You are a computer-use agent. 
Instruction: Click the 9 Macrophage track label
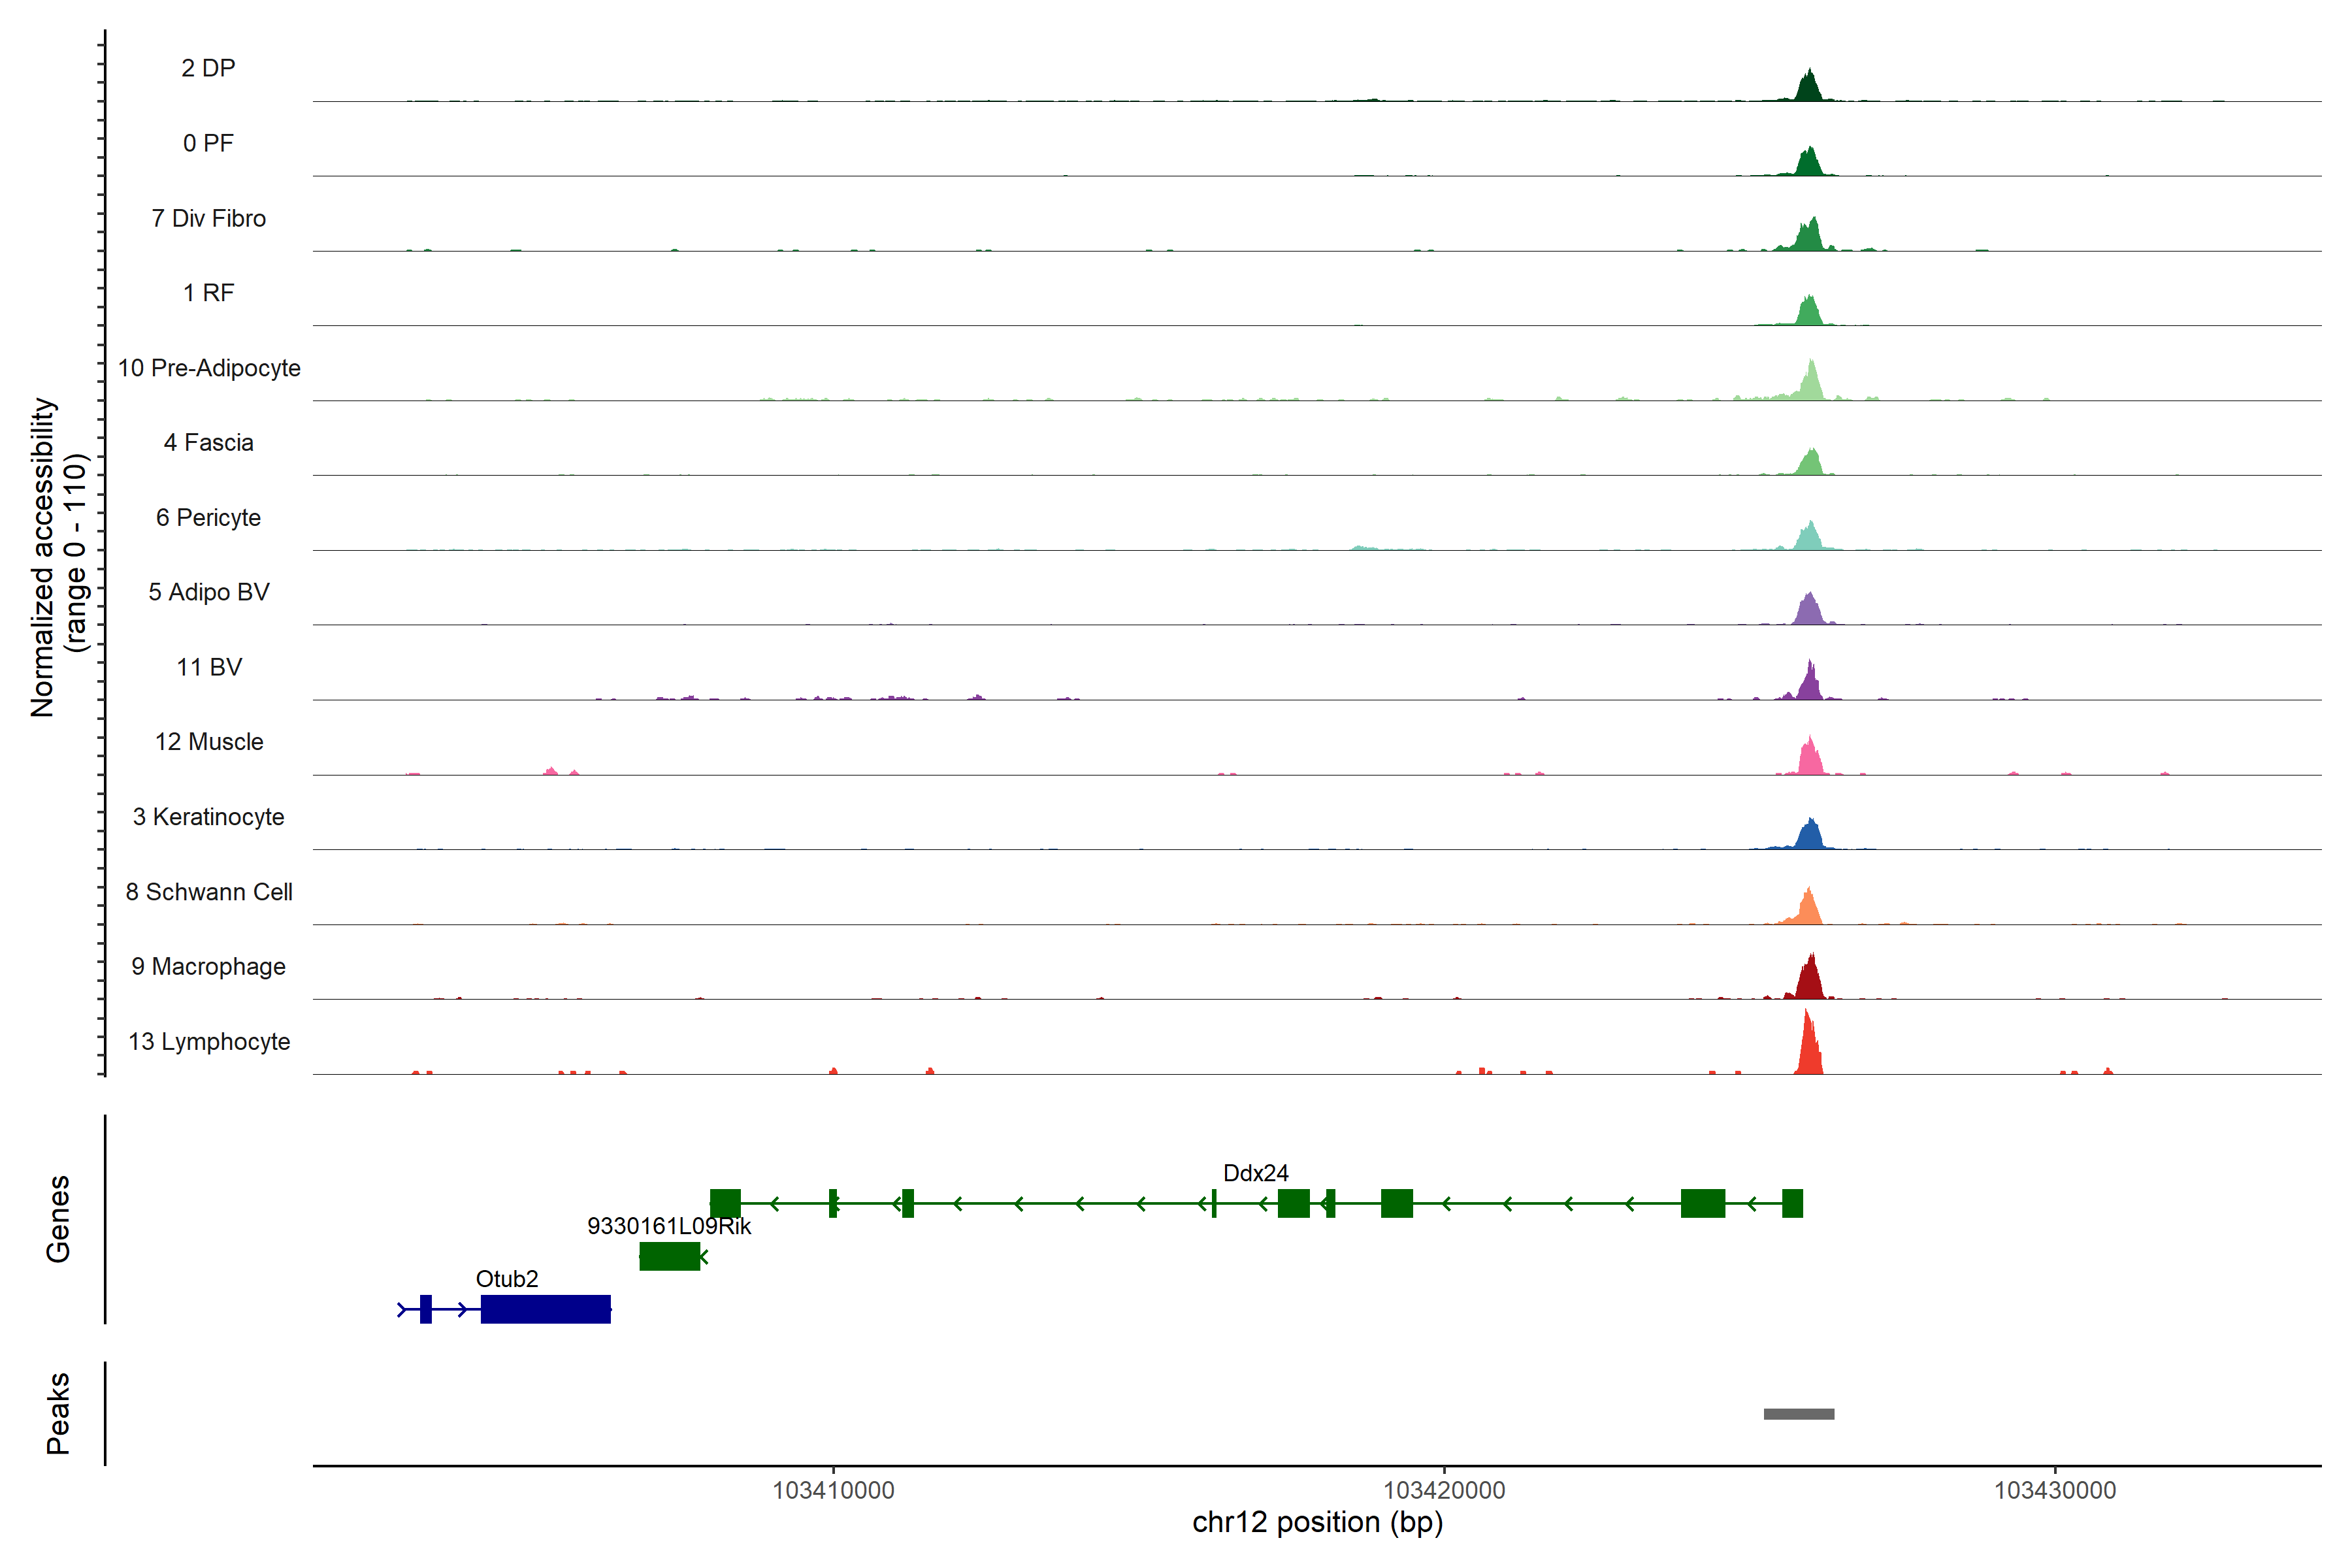pos(209,967)
